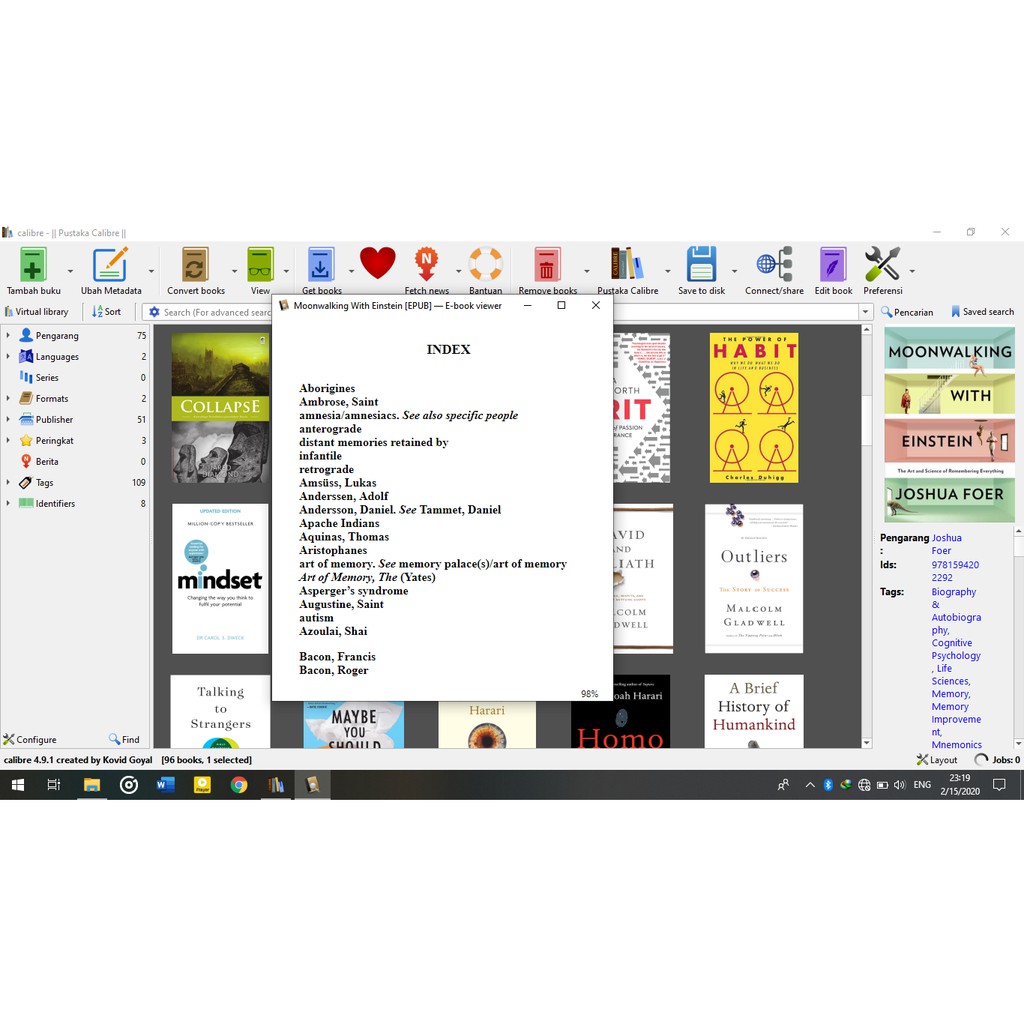Expand the Tambah buku dropdown arrow
This screenshot has height=1024, width=1024.
coord(70,271)
